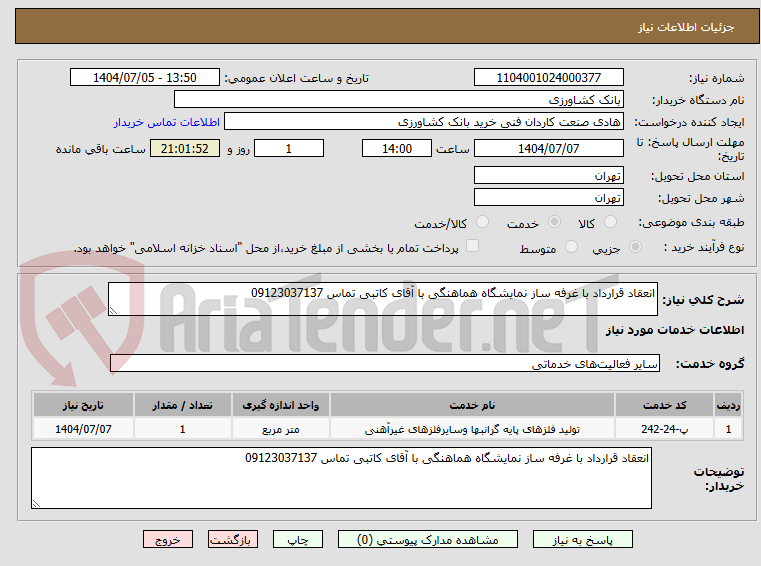Click the resize handle of توضیحات خریدار box

point(36,504)
